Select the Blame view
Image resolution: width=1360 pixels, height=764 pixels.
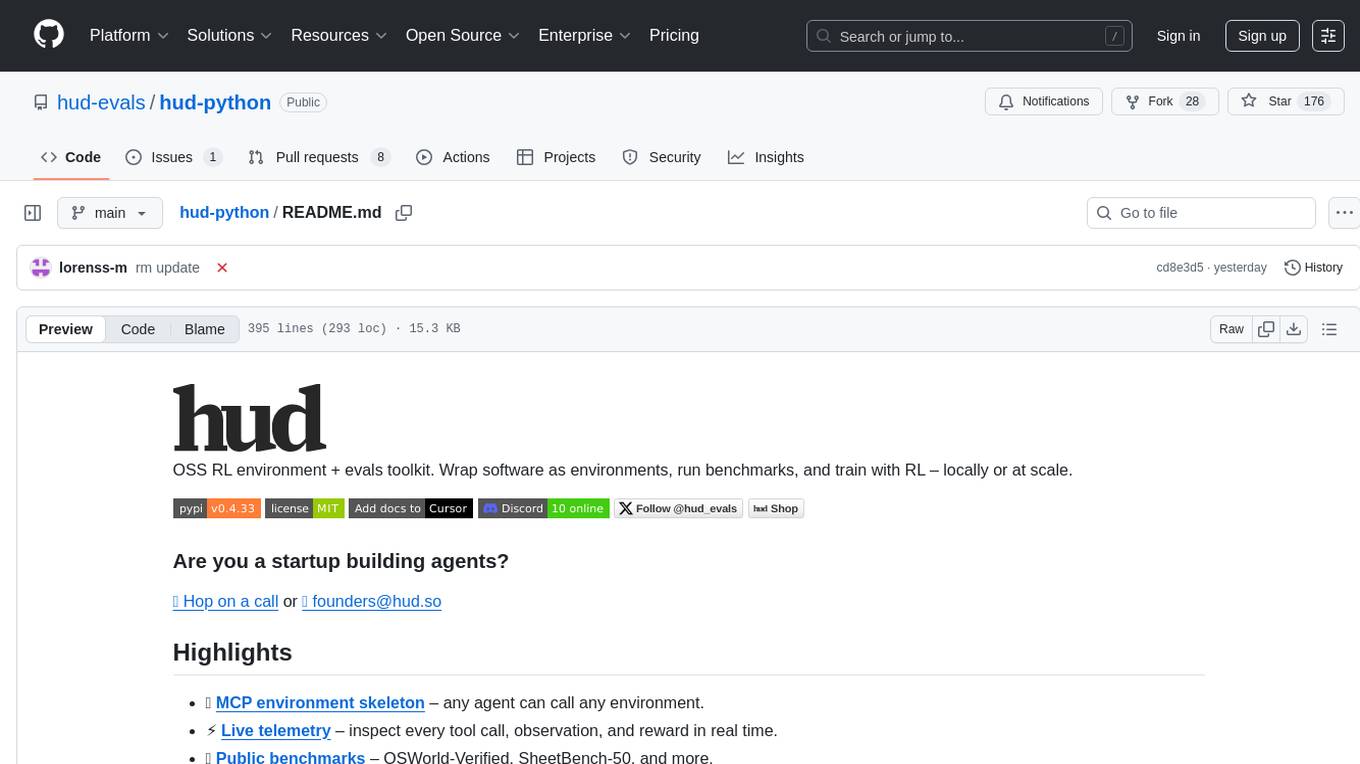click(204, 329)
